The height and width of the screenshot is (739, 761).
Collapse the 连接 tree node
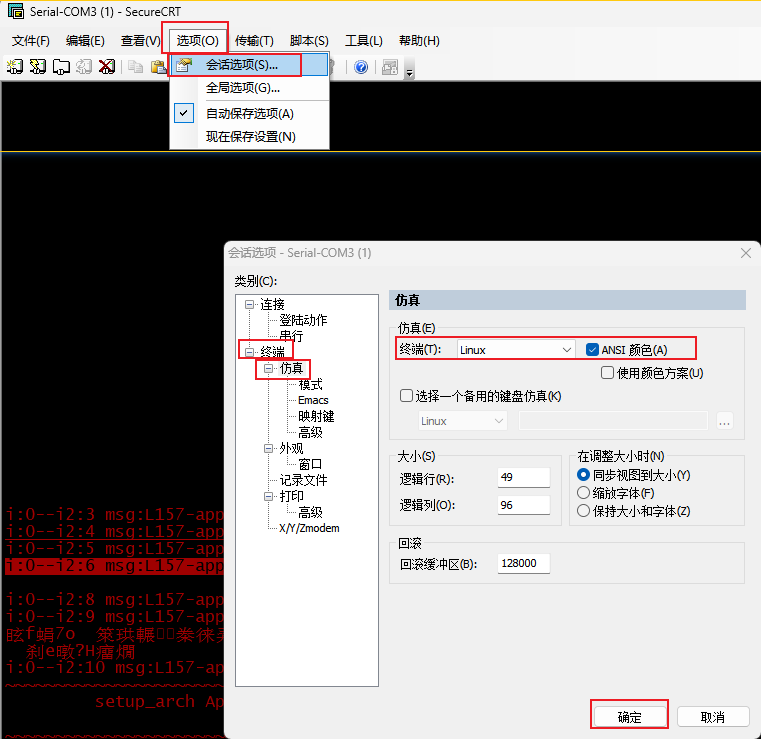[x=249, y=305]
